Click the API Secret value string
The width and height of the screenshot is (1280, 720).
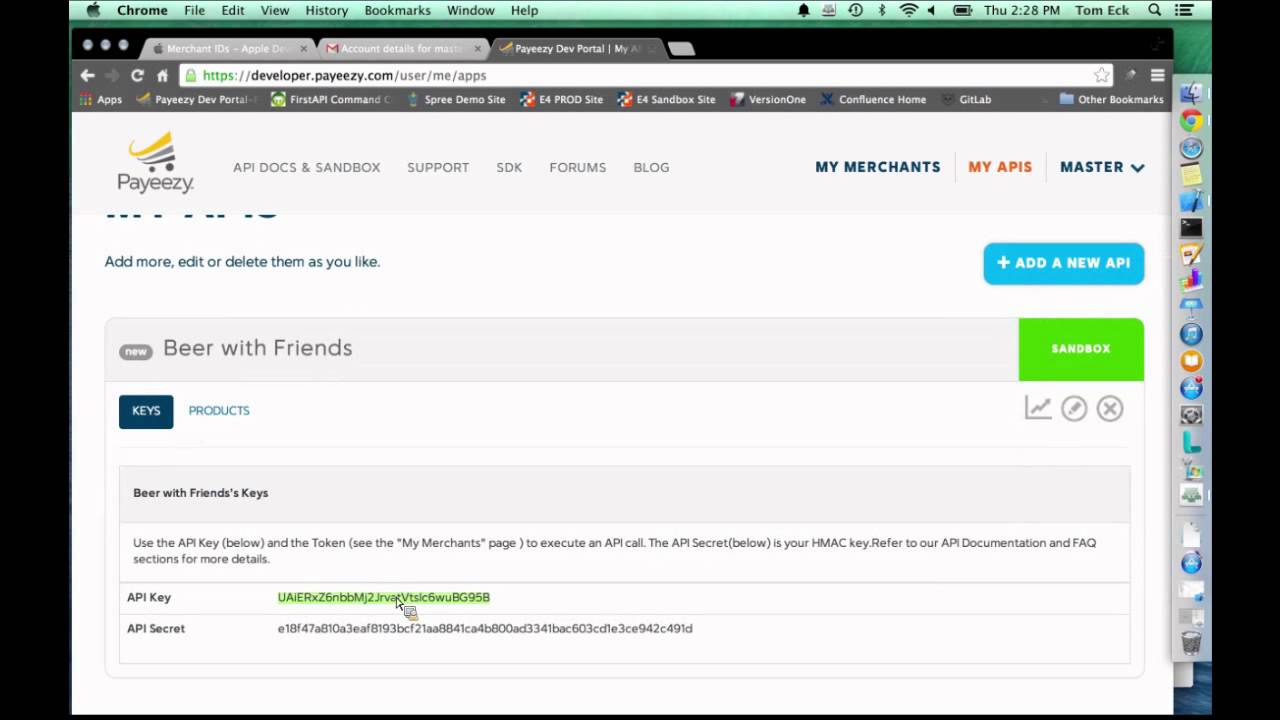tap(485, 629)
